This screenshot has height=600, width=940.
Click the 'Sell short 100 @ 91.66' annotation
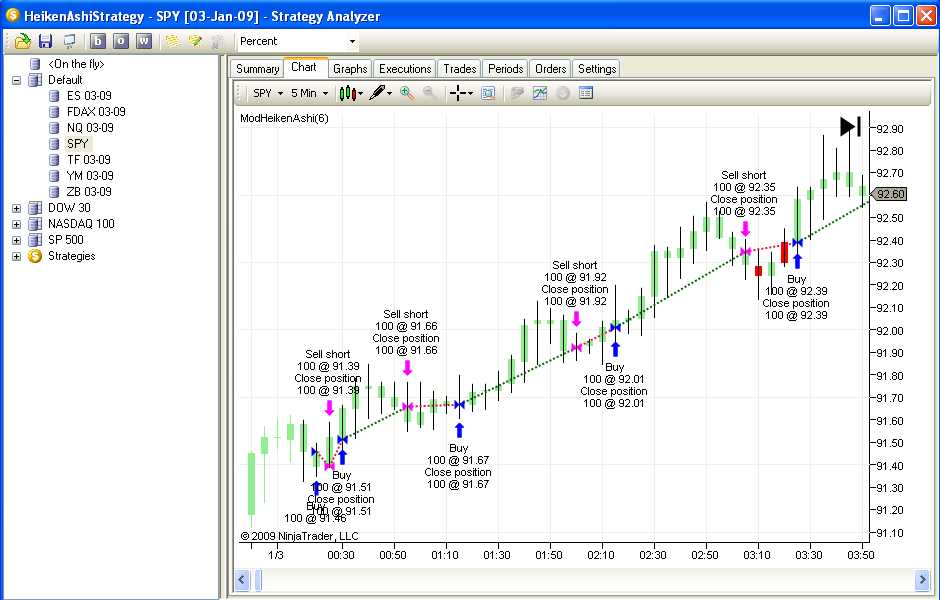[406, 320]
